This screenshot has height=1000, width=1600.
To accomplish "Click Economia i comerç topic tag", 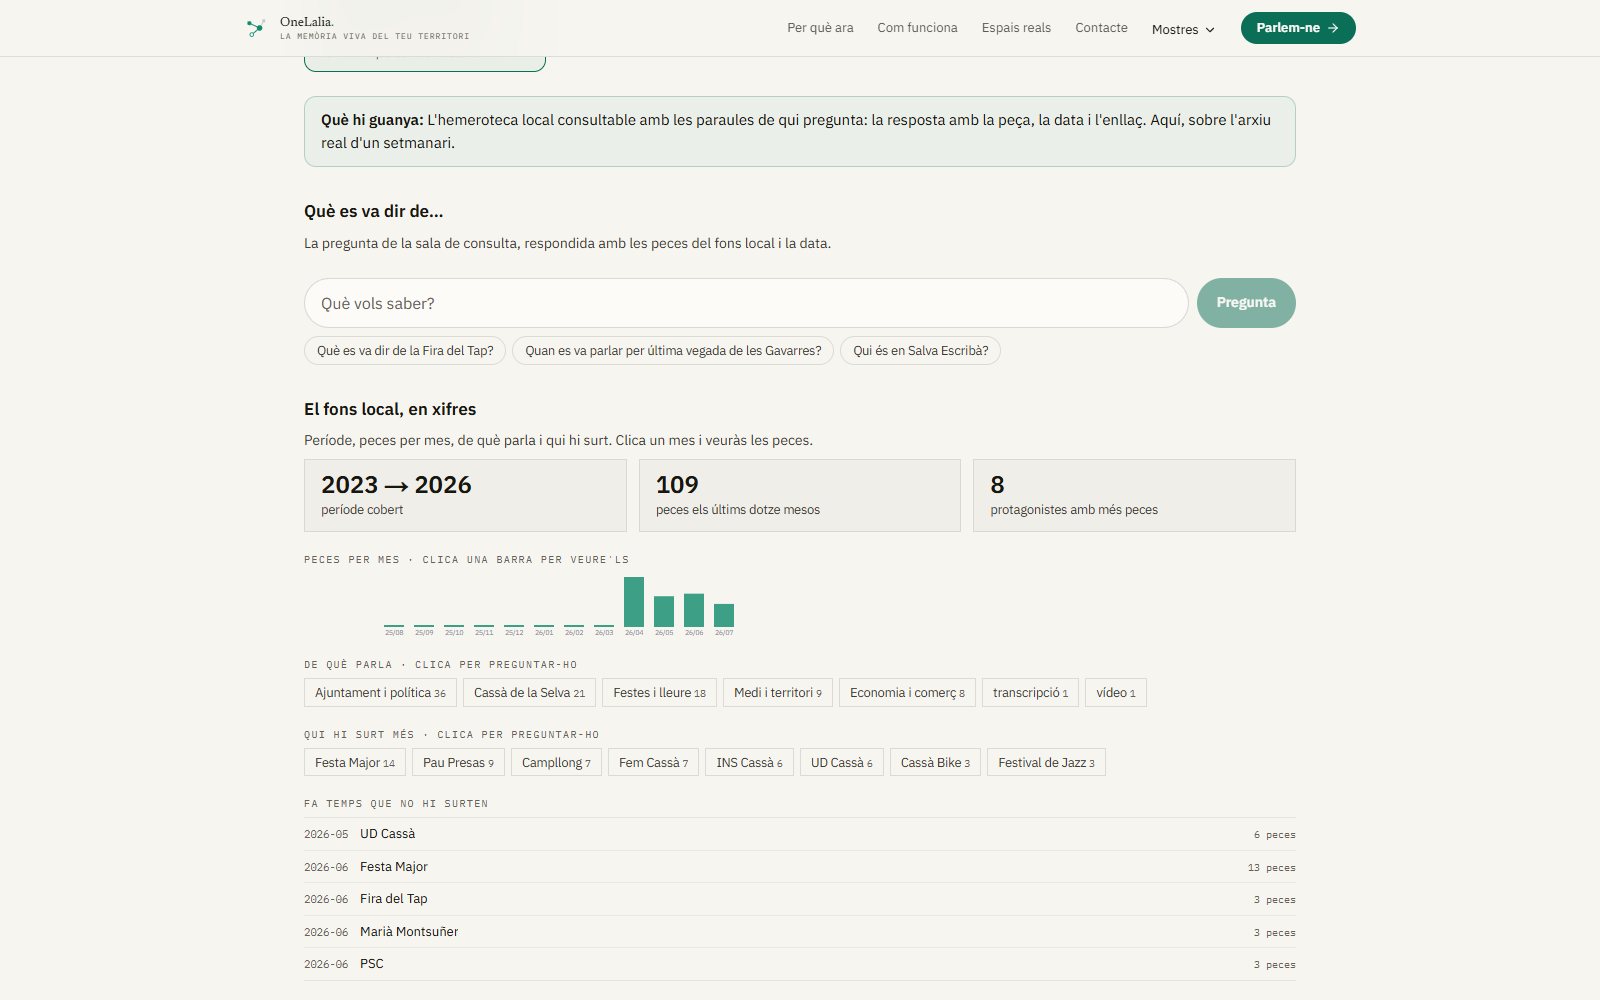I will point(907,693).
